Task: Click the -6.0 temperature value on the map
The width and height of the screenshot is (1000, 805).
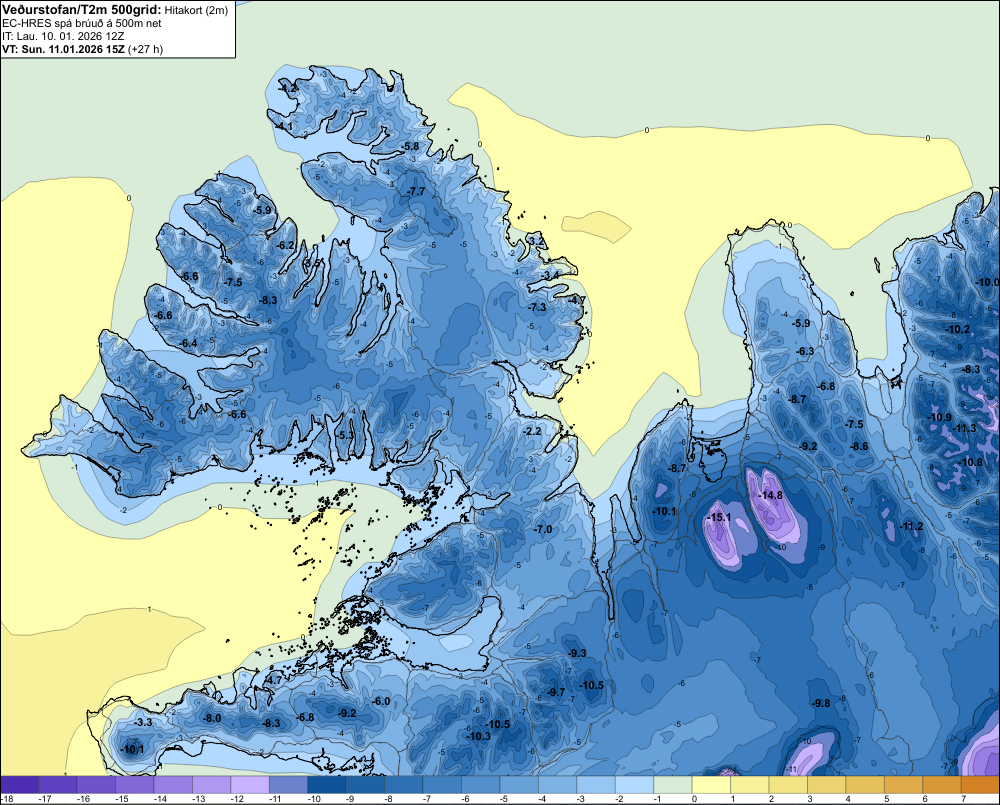Action: point(381,701)
